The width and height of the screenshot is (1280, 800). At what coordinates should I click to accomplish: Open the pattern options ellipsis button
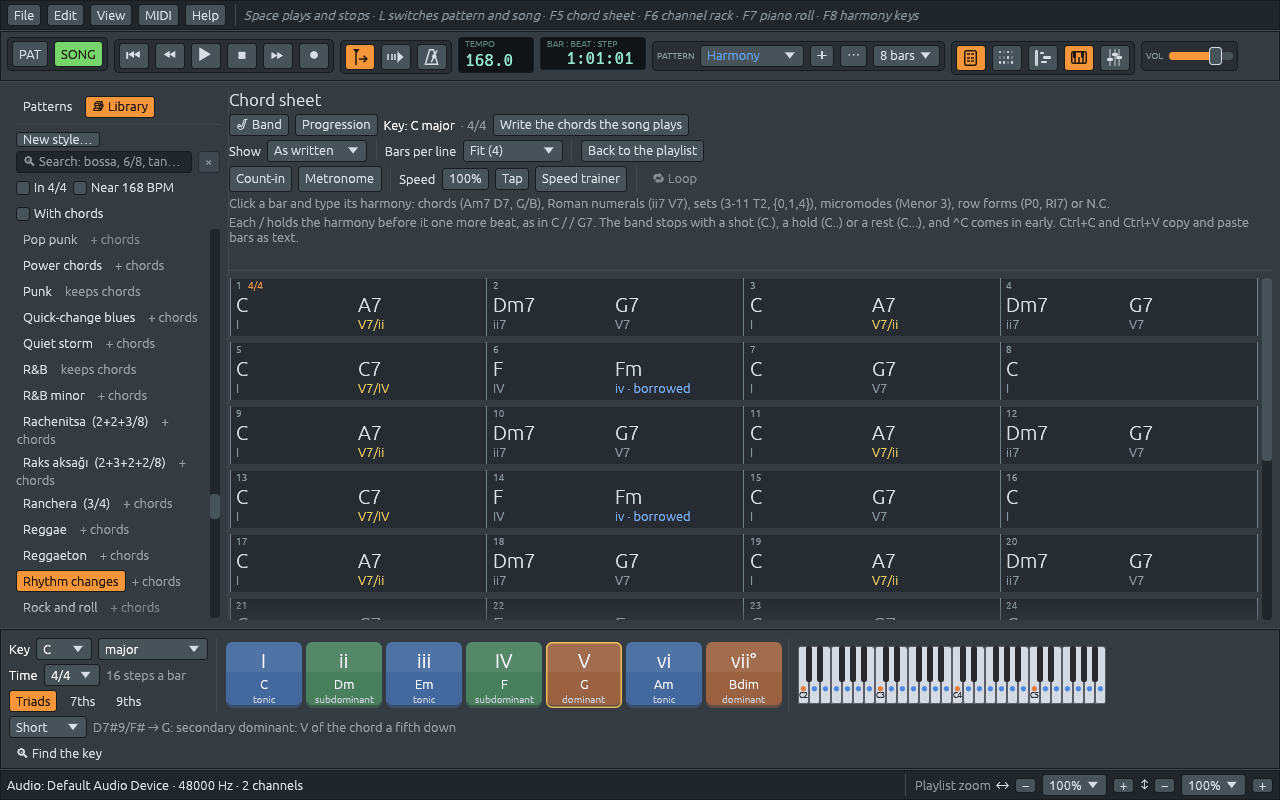pyautogui.click(x=853, y=56)
